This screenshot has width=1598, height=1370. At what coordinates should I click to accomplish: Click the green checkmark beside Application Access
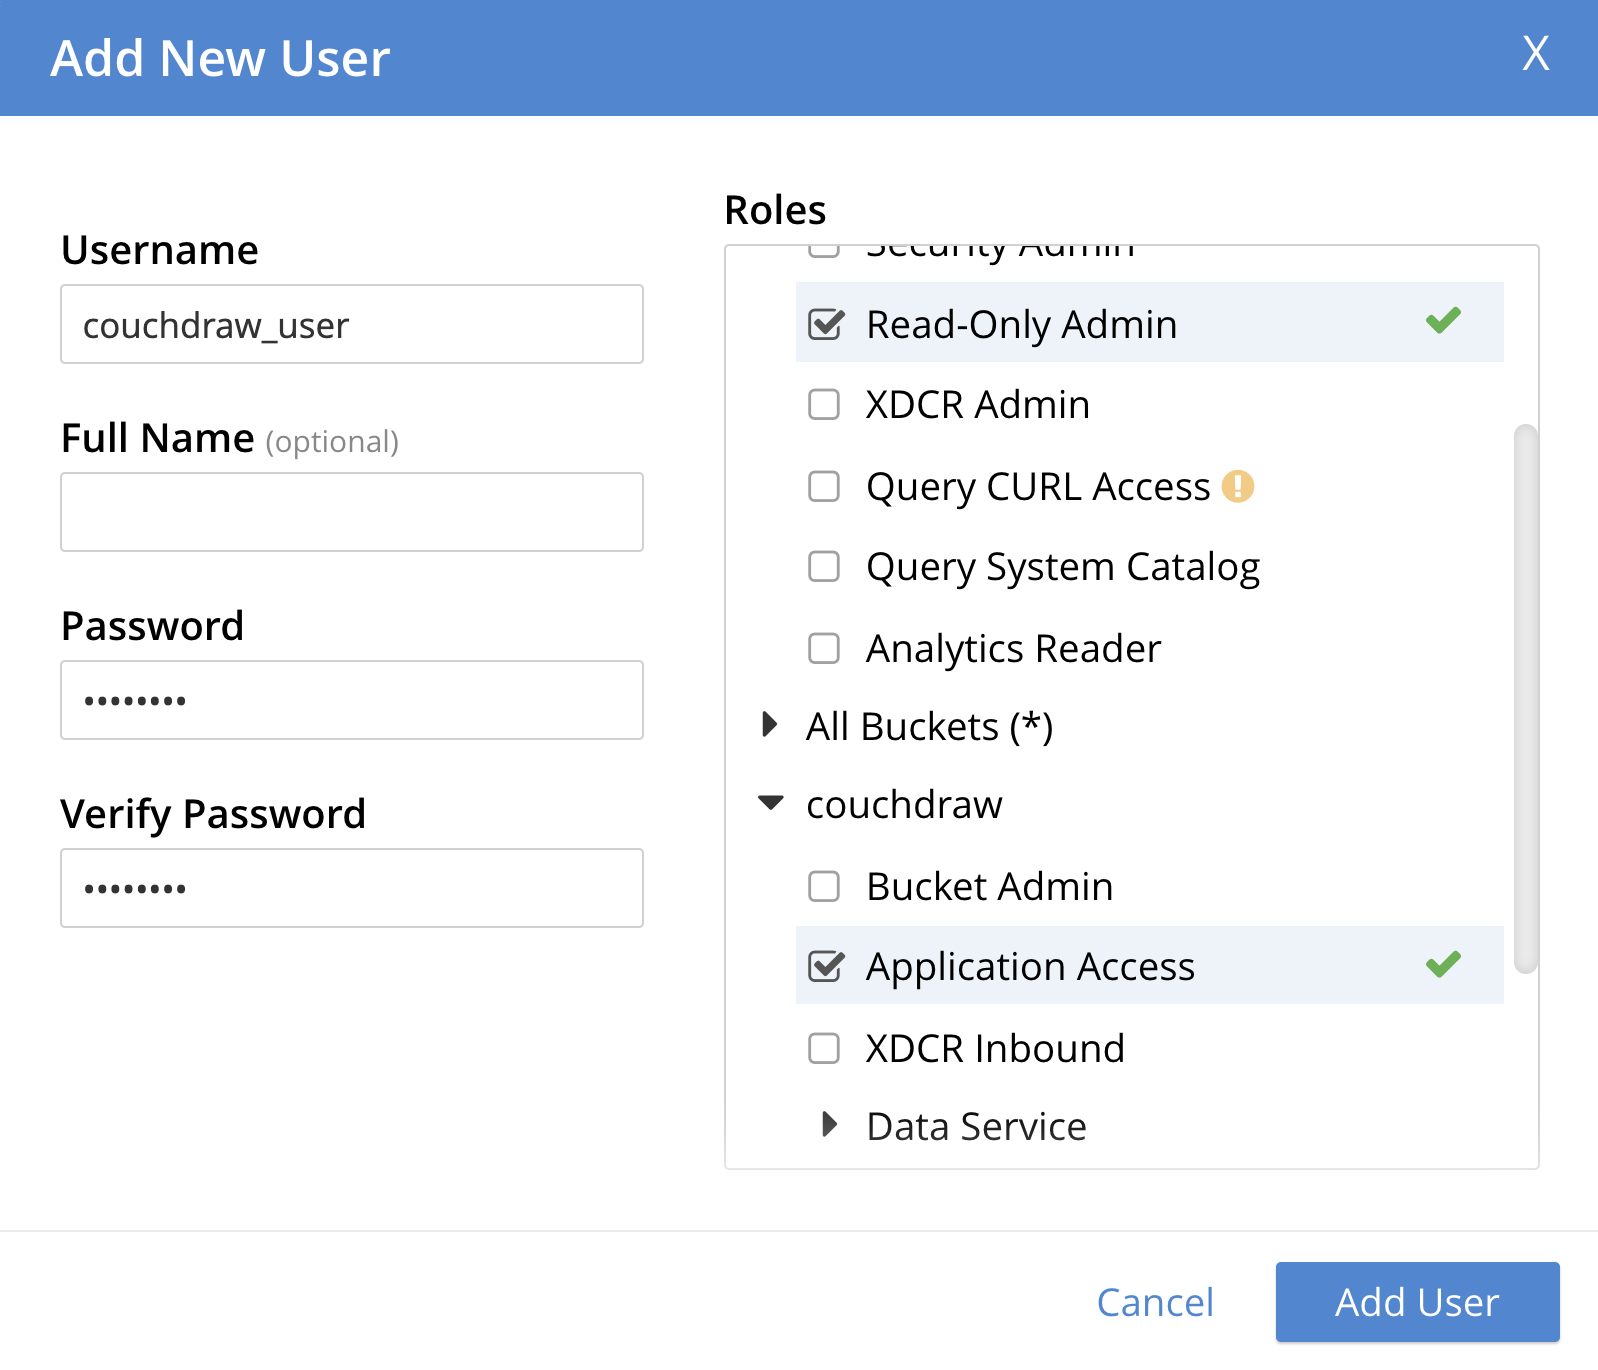coord(1443,964)
